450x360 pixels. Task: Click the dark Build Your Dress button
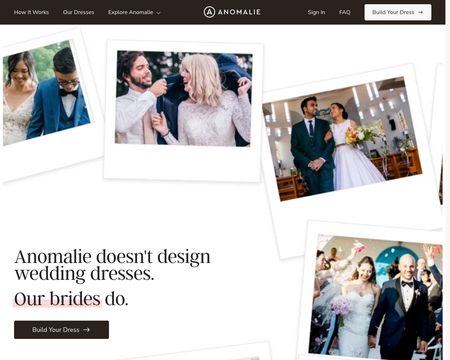(61, 330)
